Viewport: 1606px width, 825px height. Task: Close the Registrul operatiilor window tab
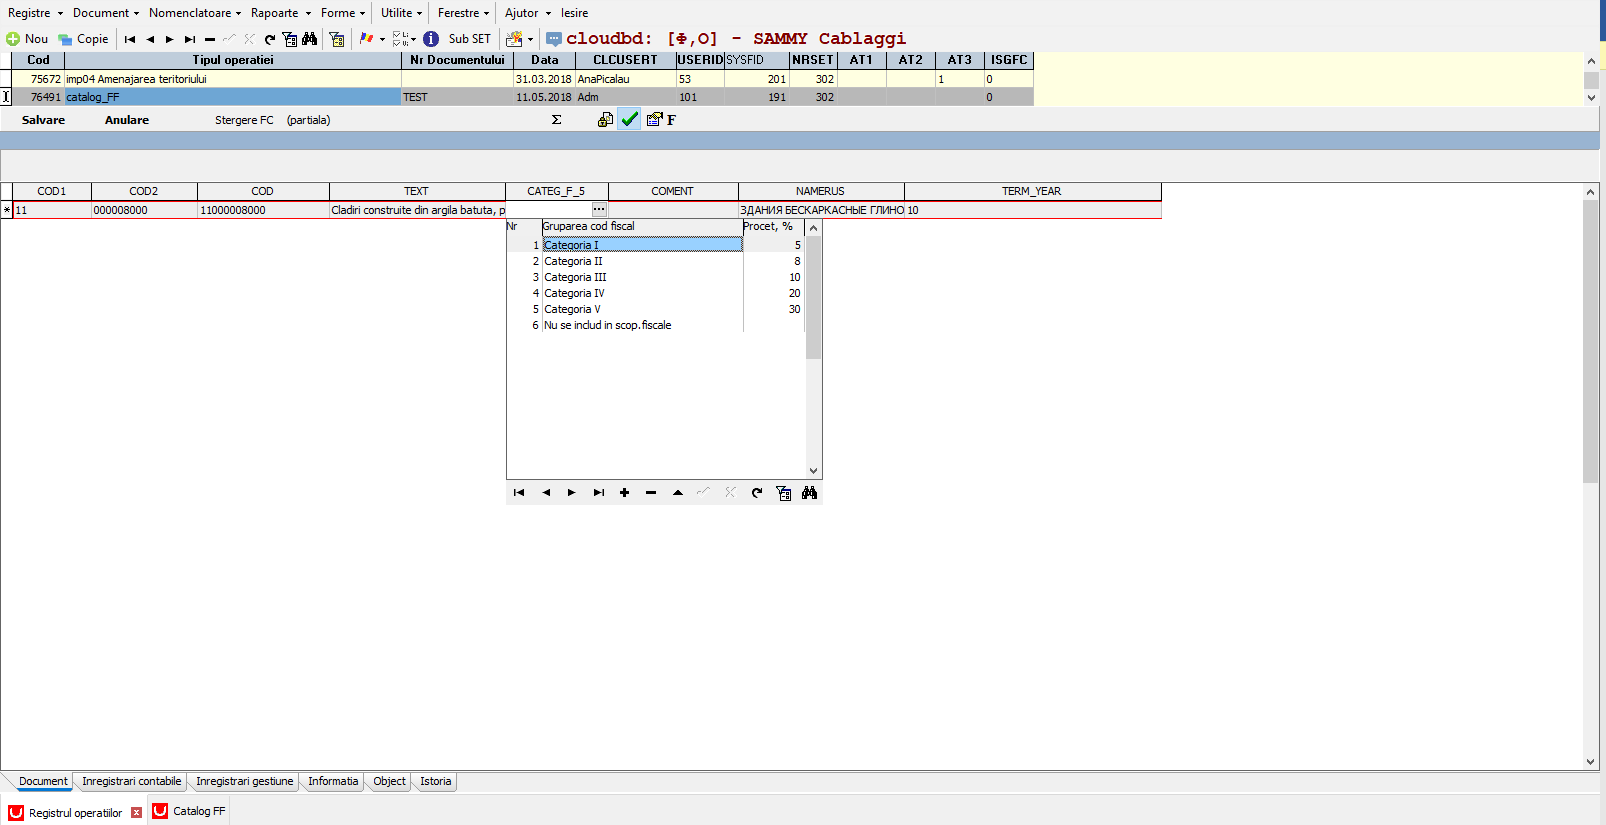coord(137,812)
